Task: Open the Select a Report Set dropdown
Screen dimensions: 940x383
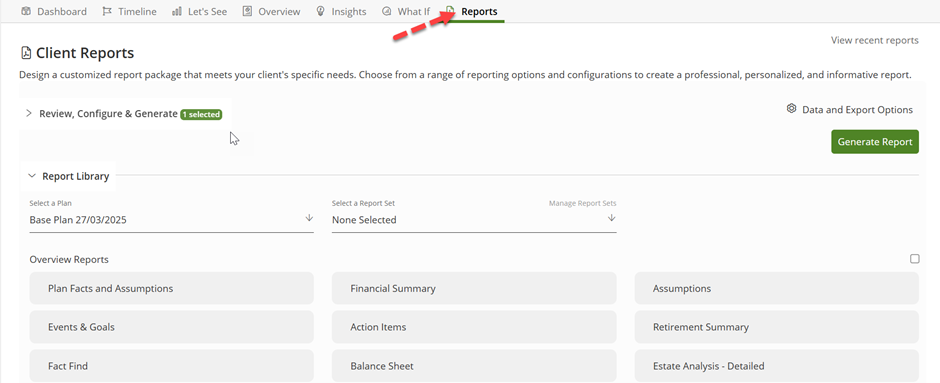Action: [x=474, y=220]
